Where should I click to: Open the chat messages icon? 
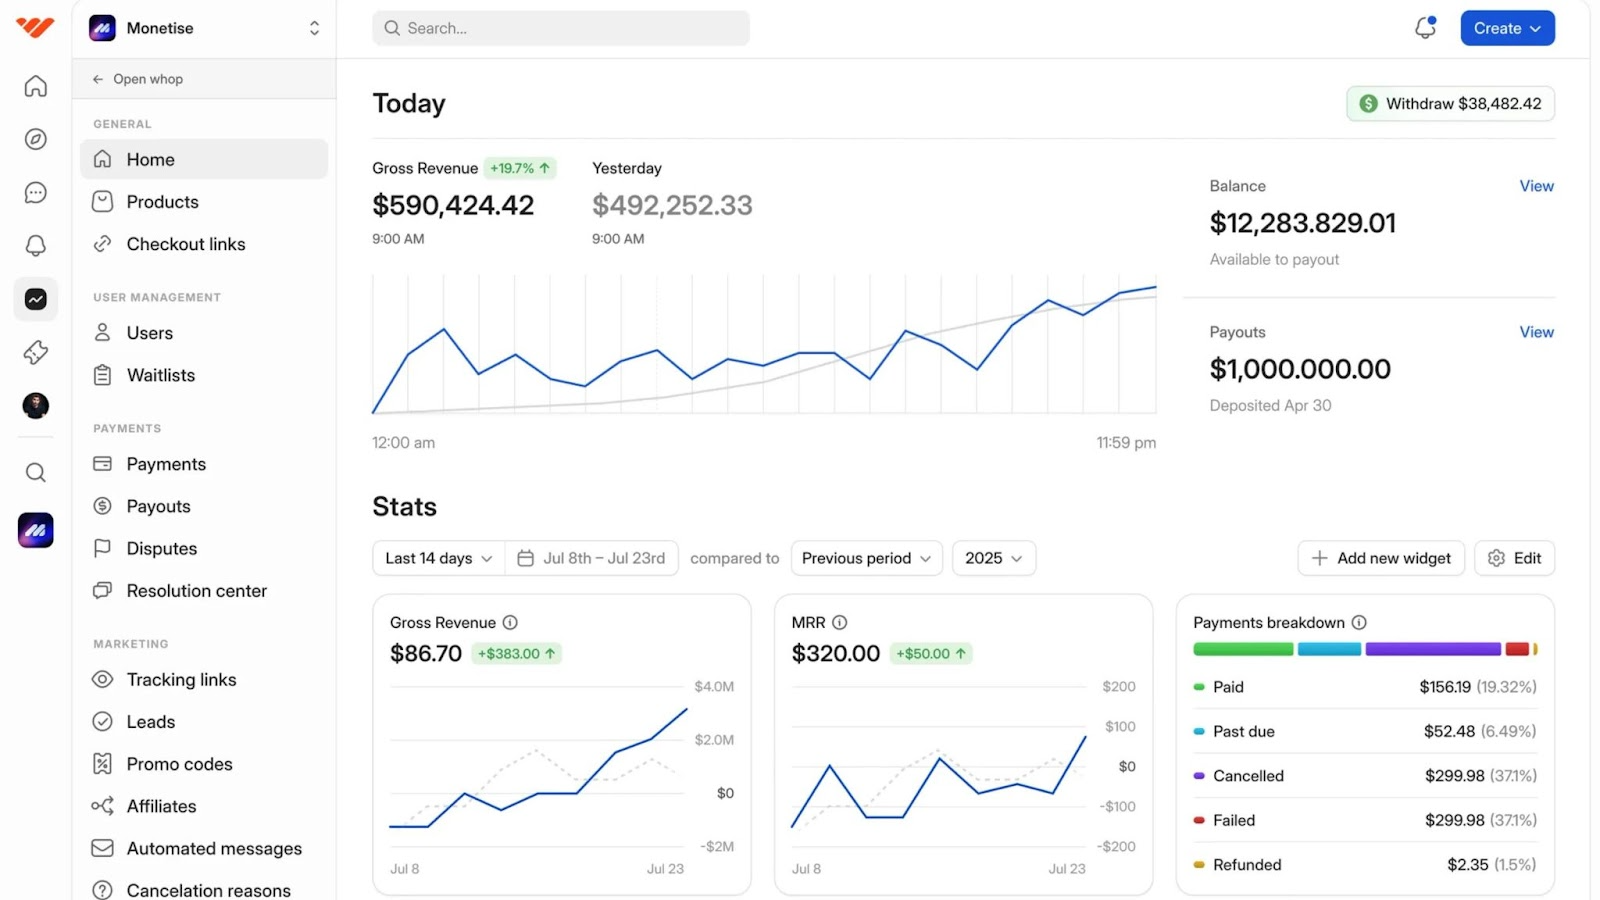[x=36, y=193]
